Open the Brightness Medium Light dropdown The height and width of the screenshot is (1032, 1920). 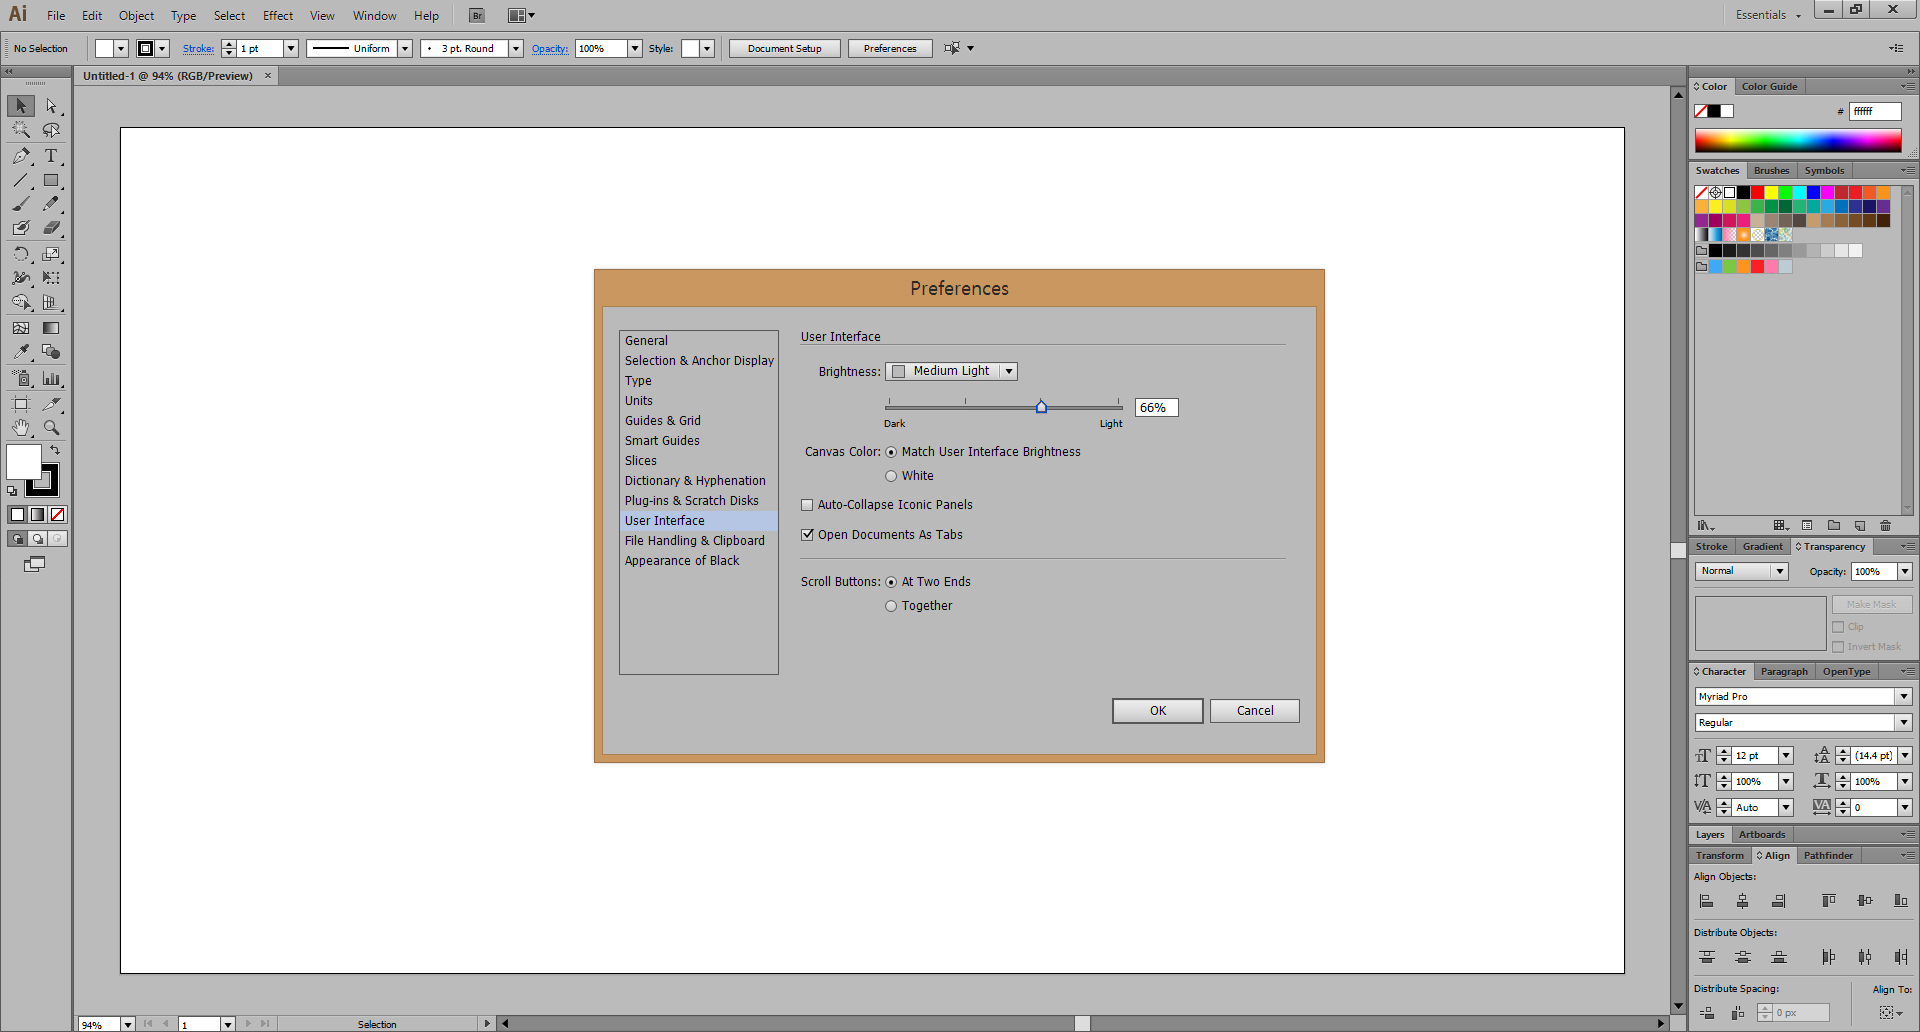coord(951,371)
